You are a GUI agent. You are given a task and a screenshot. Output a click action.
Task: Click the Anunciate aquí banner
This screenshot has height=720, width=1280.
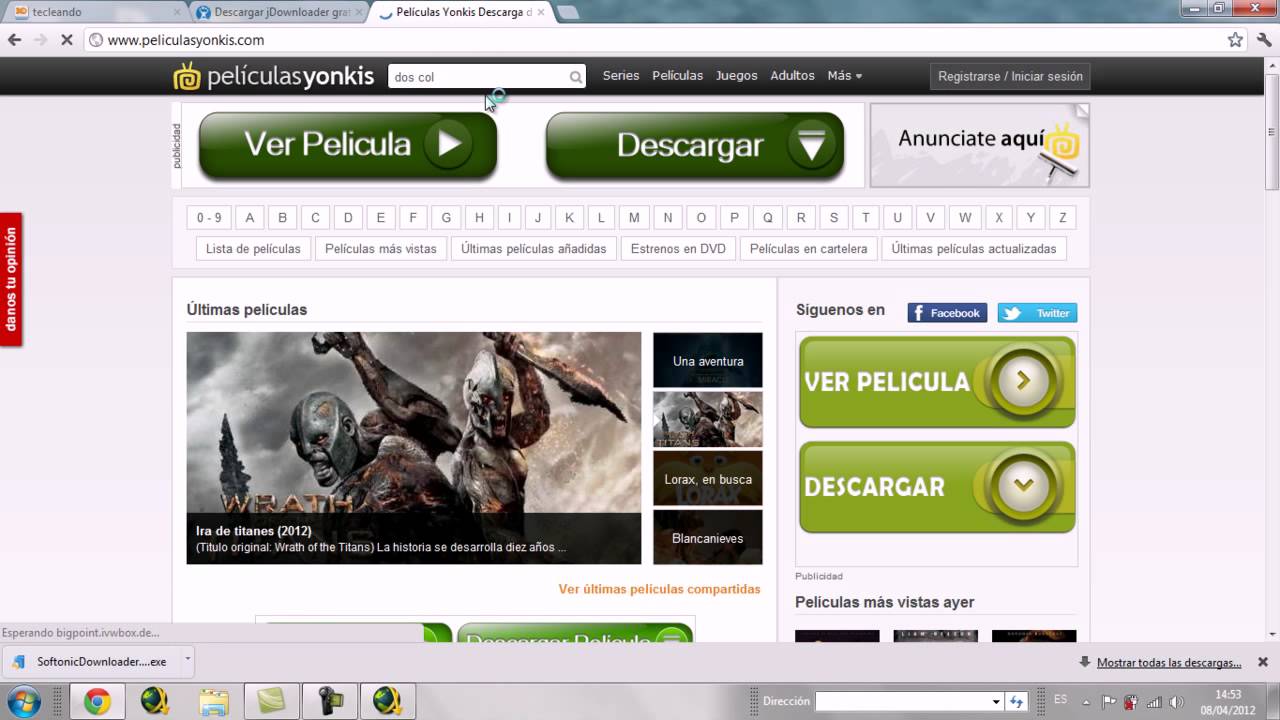pyautogui.click(x=979, y=145)
